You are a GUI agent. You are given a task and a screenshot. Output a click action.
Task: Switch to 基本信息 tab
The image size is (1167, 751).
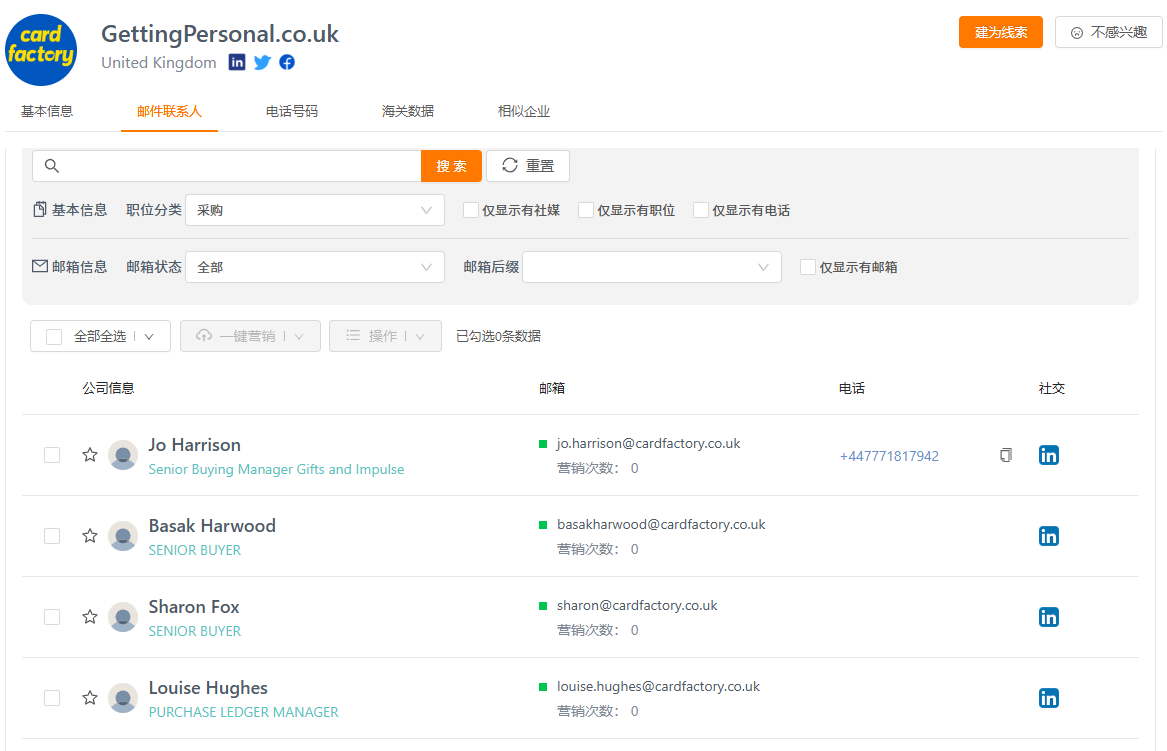coord(47,112)
